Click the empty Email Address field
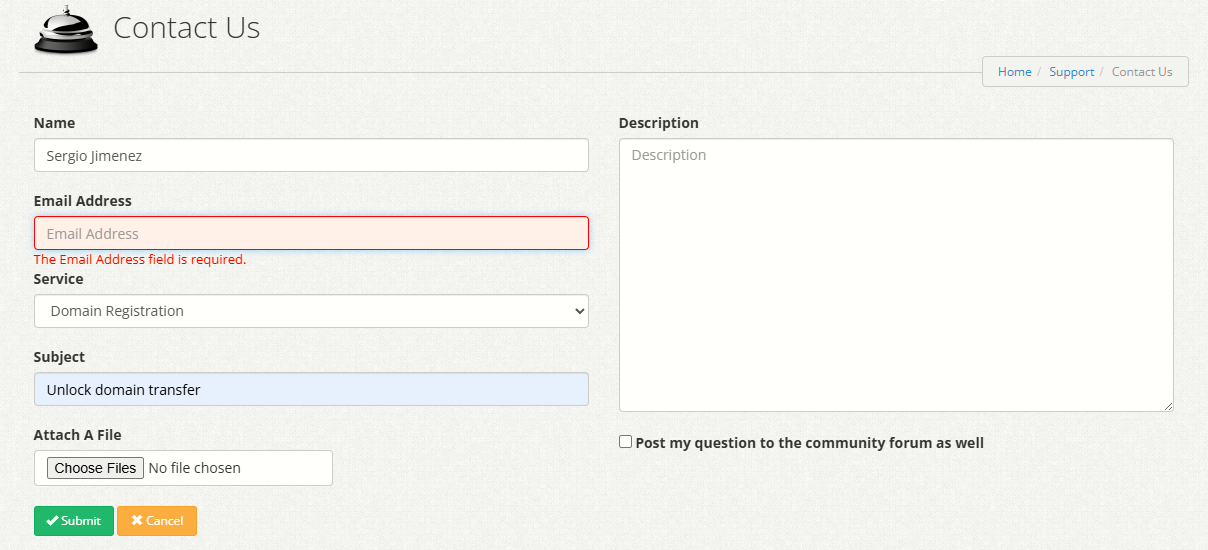This screenshot has width=1208, height=550. tap(311, 233)
